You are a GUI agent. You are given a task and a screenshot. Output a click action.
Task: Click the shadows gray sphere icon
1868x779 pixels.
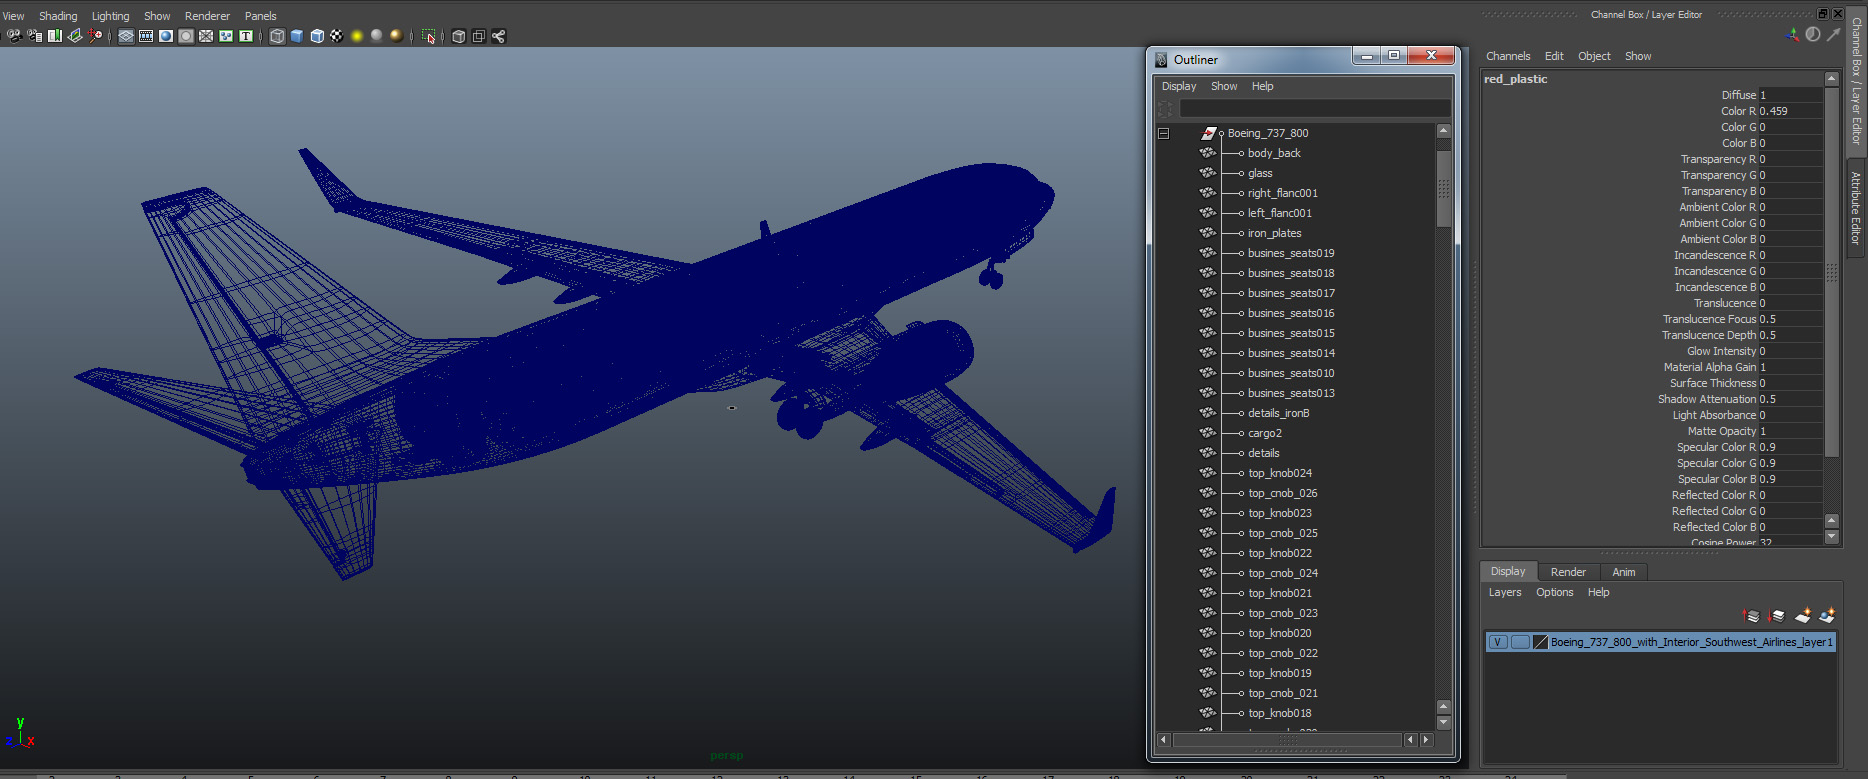pyautogui.click(x=377, y=36)
